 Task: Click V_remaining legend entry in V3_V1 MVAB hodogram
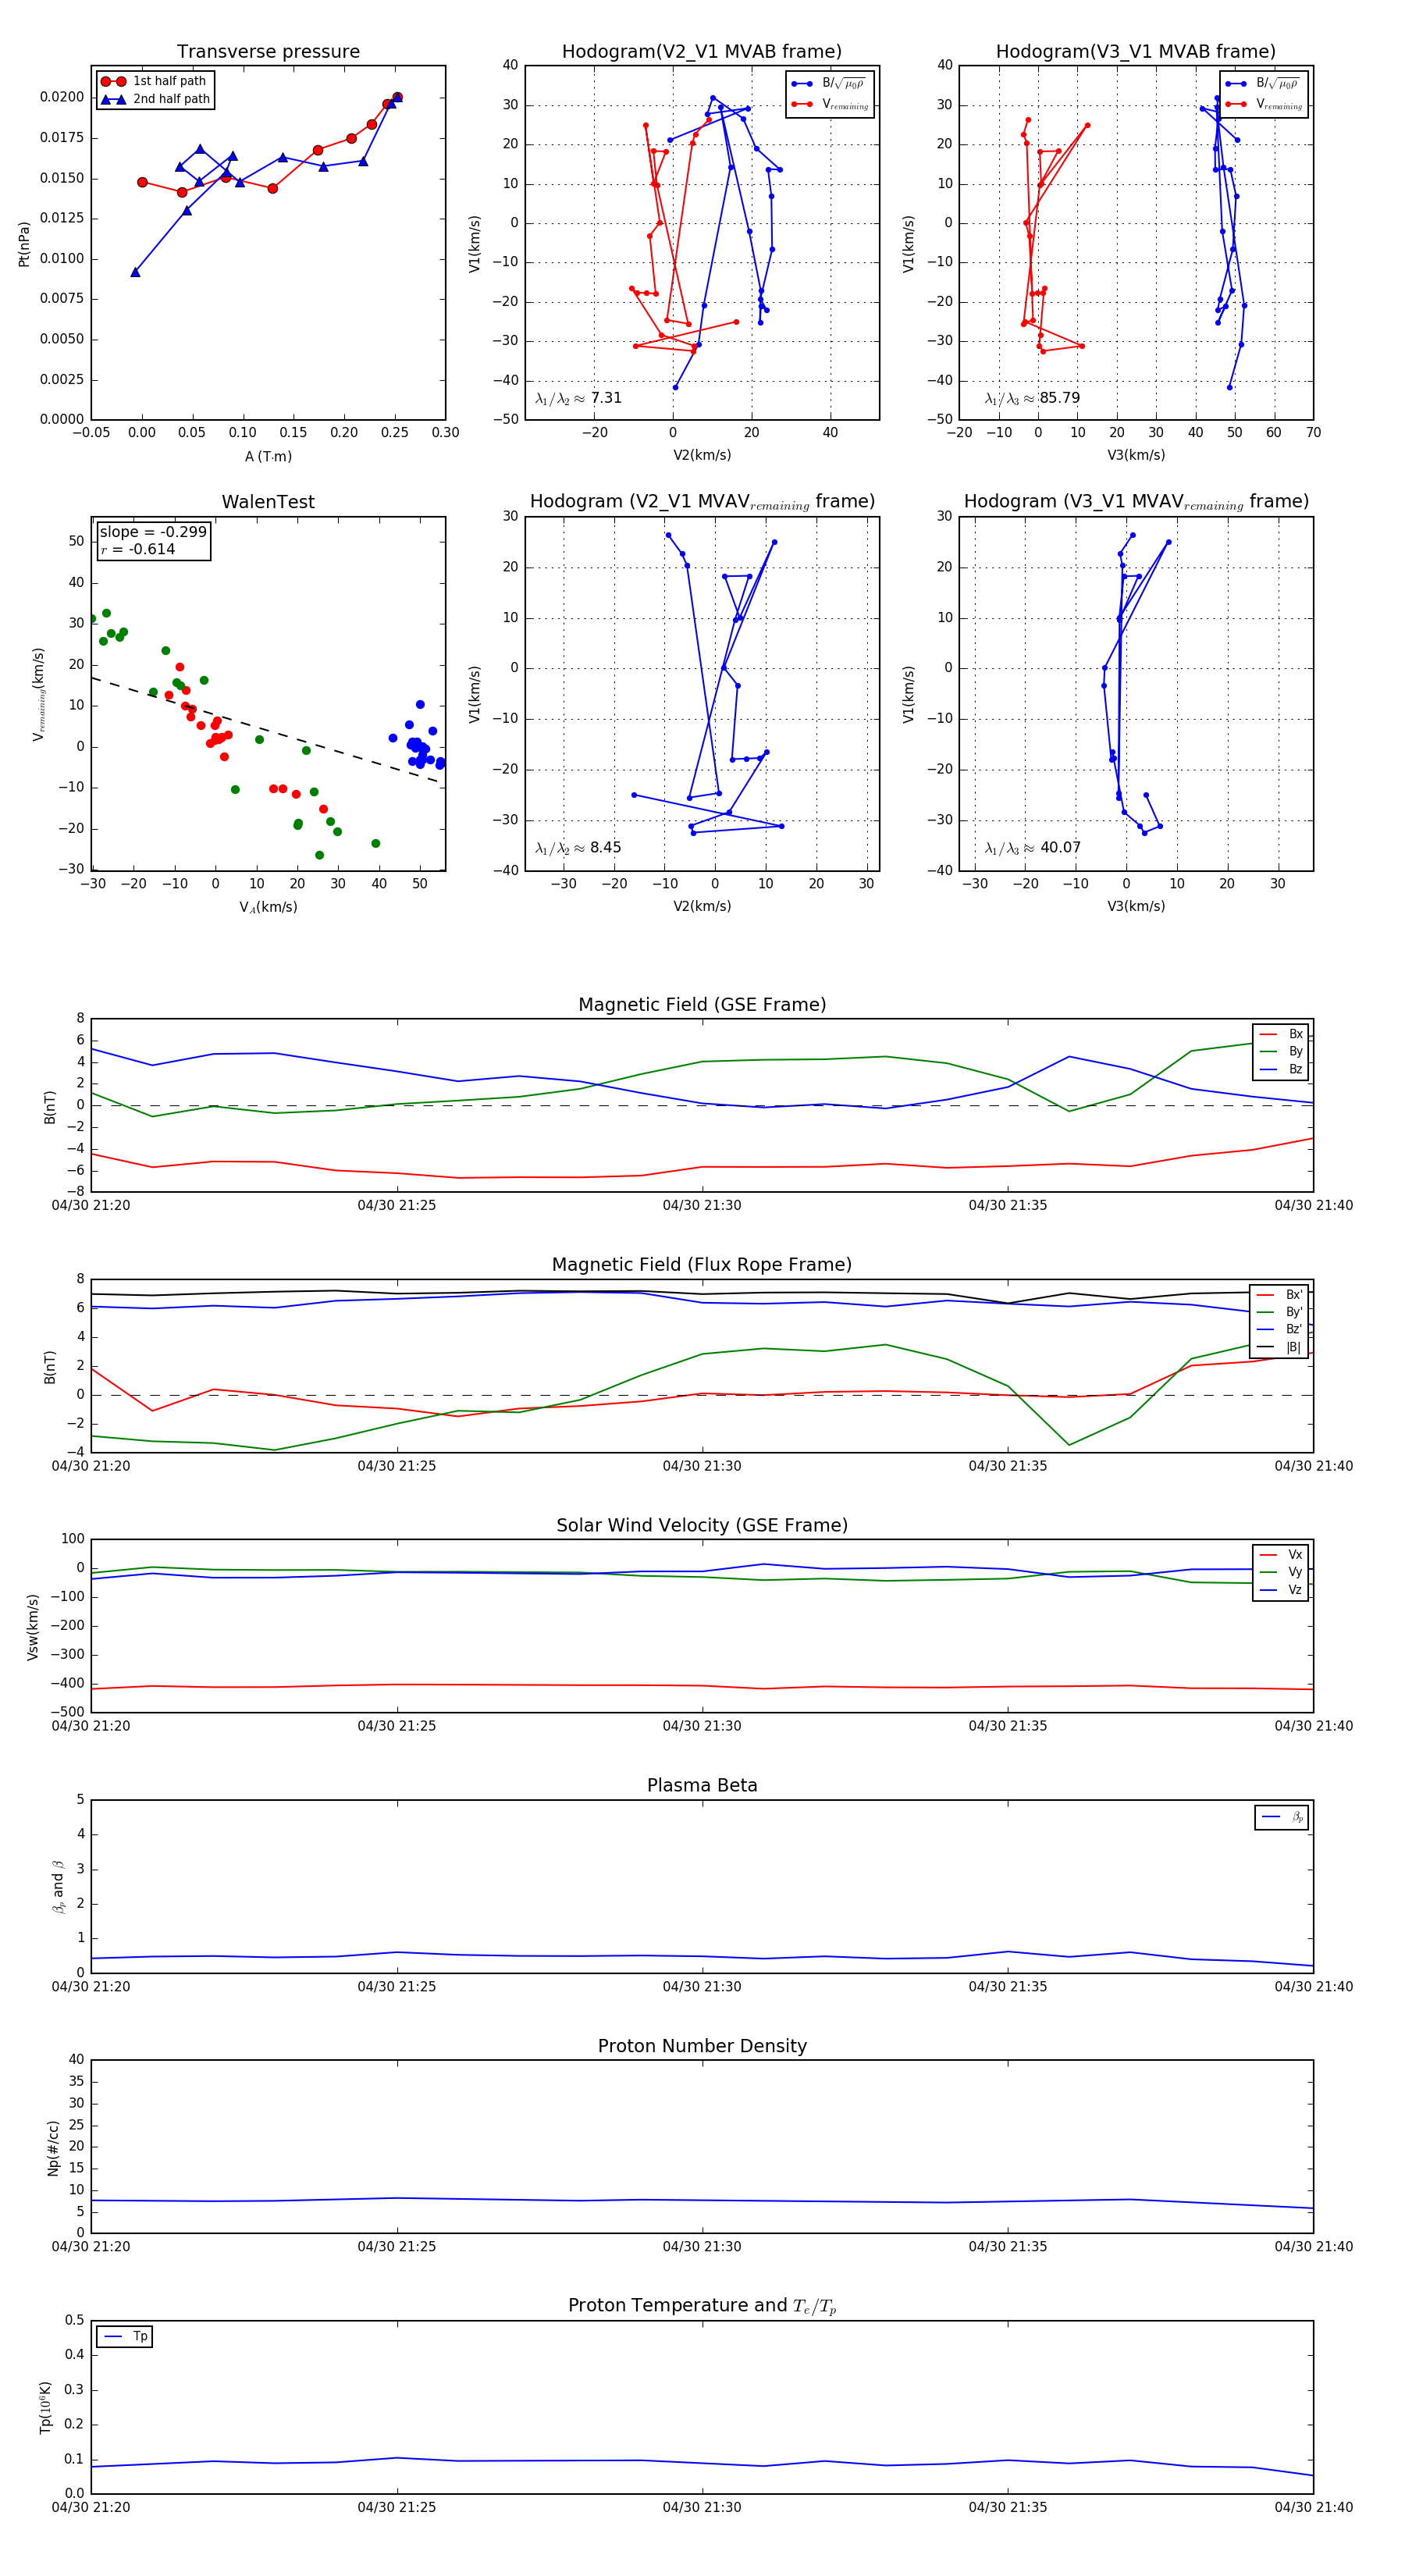click(1263, 104)
